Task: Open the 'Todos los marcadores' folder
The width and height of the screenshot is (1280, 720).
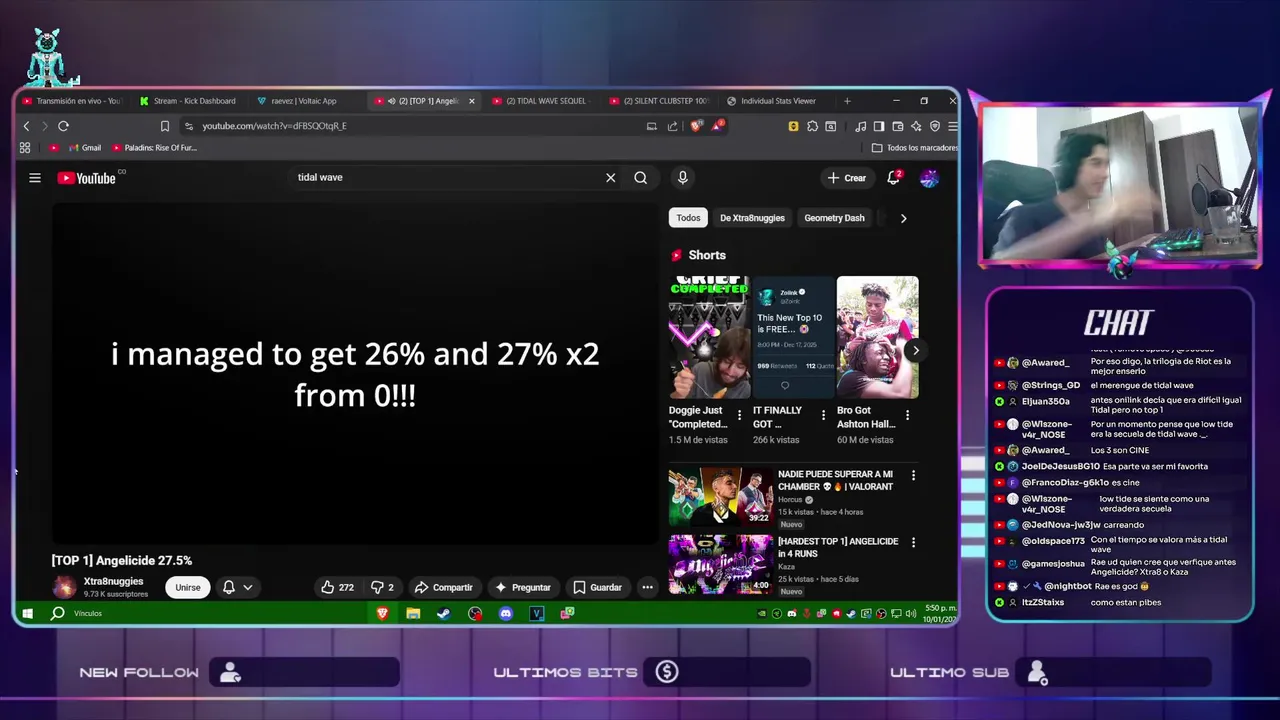Action: pyautogui.click(x=915, y=148)
